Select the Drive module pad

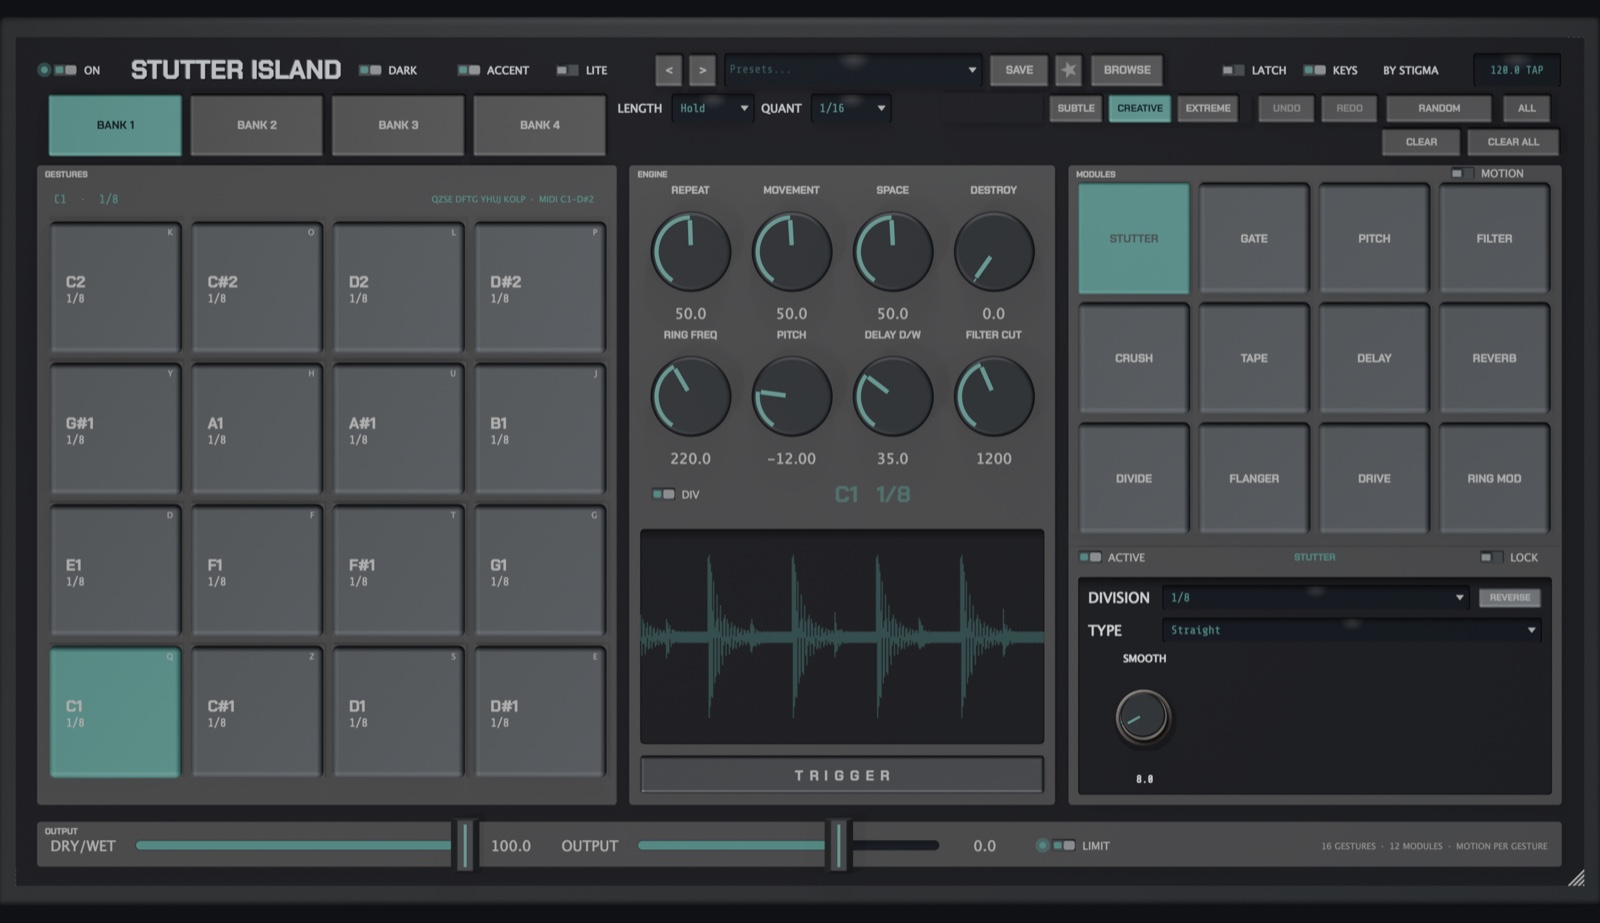(1374, 478)
